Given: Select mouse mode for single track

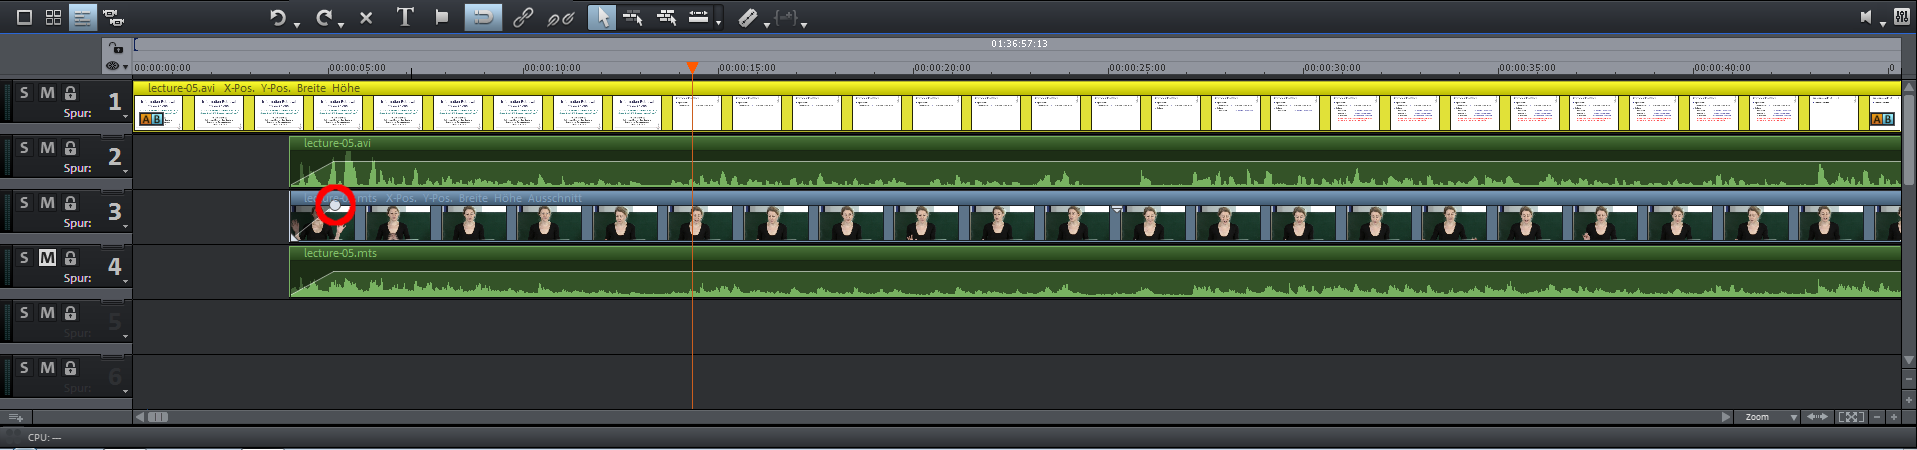Looking at the screenshot, I should (632, 17).
